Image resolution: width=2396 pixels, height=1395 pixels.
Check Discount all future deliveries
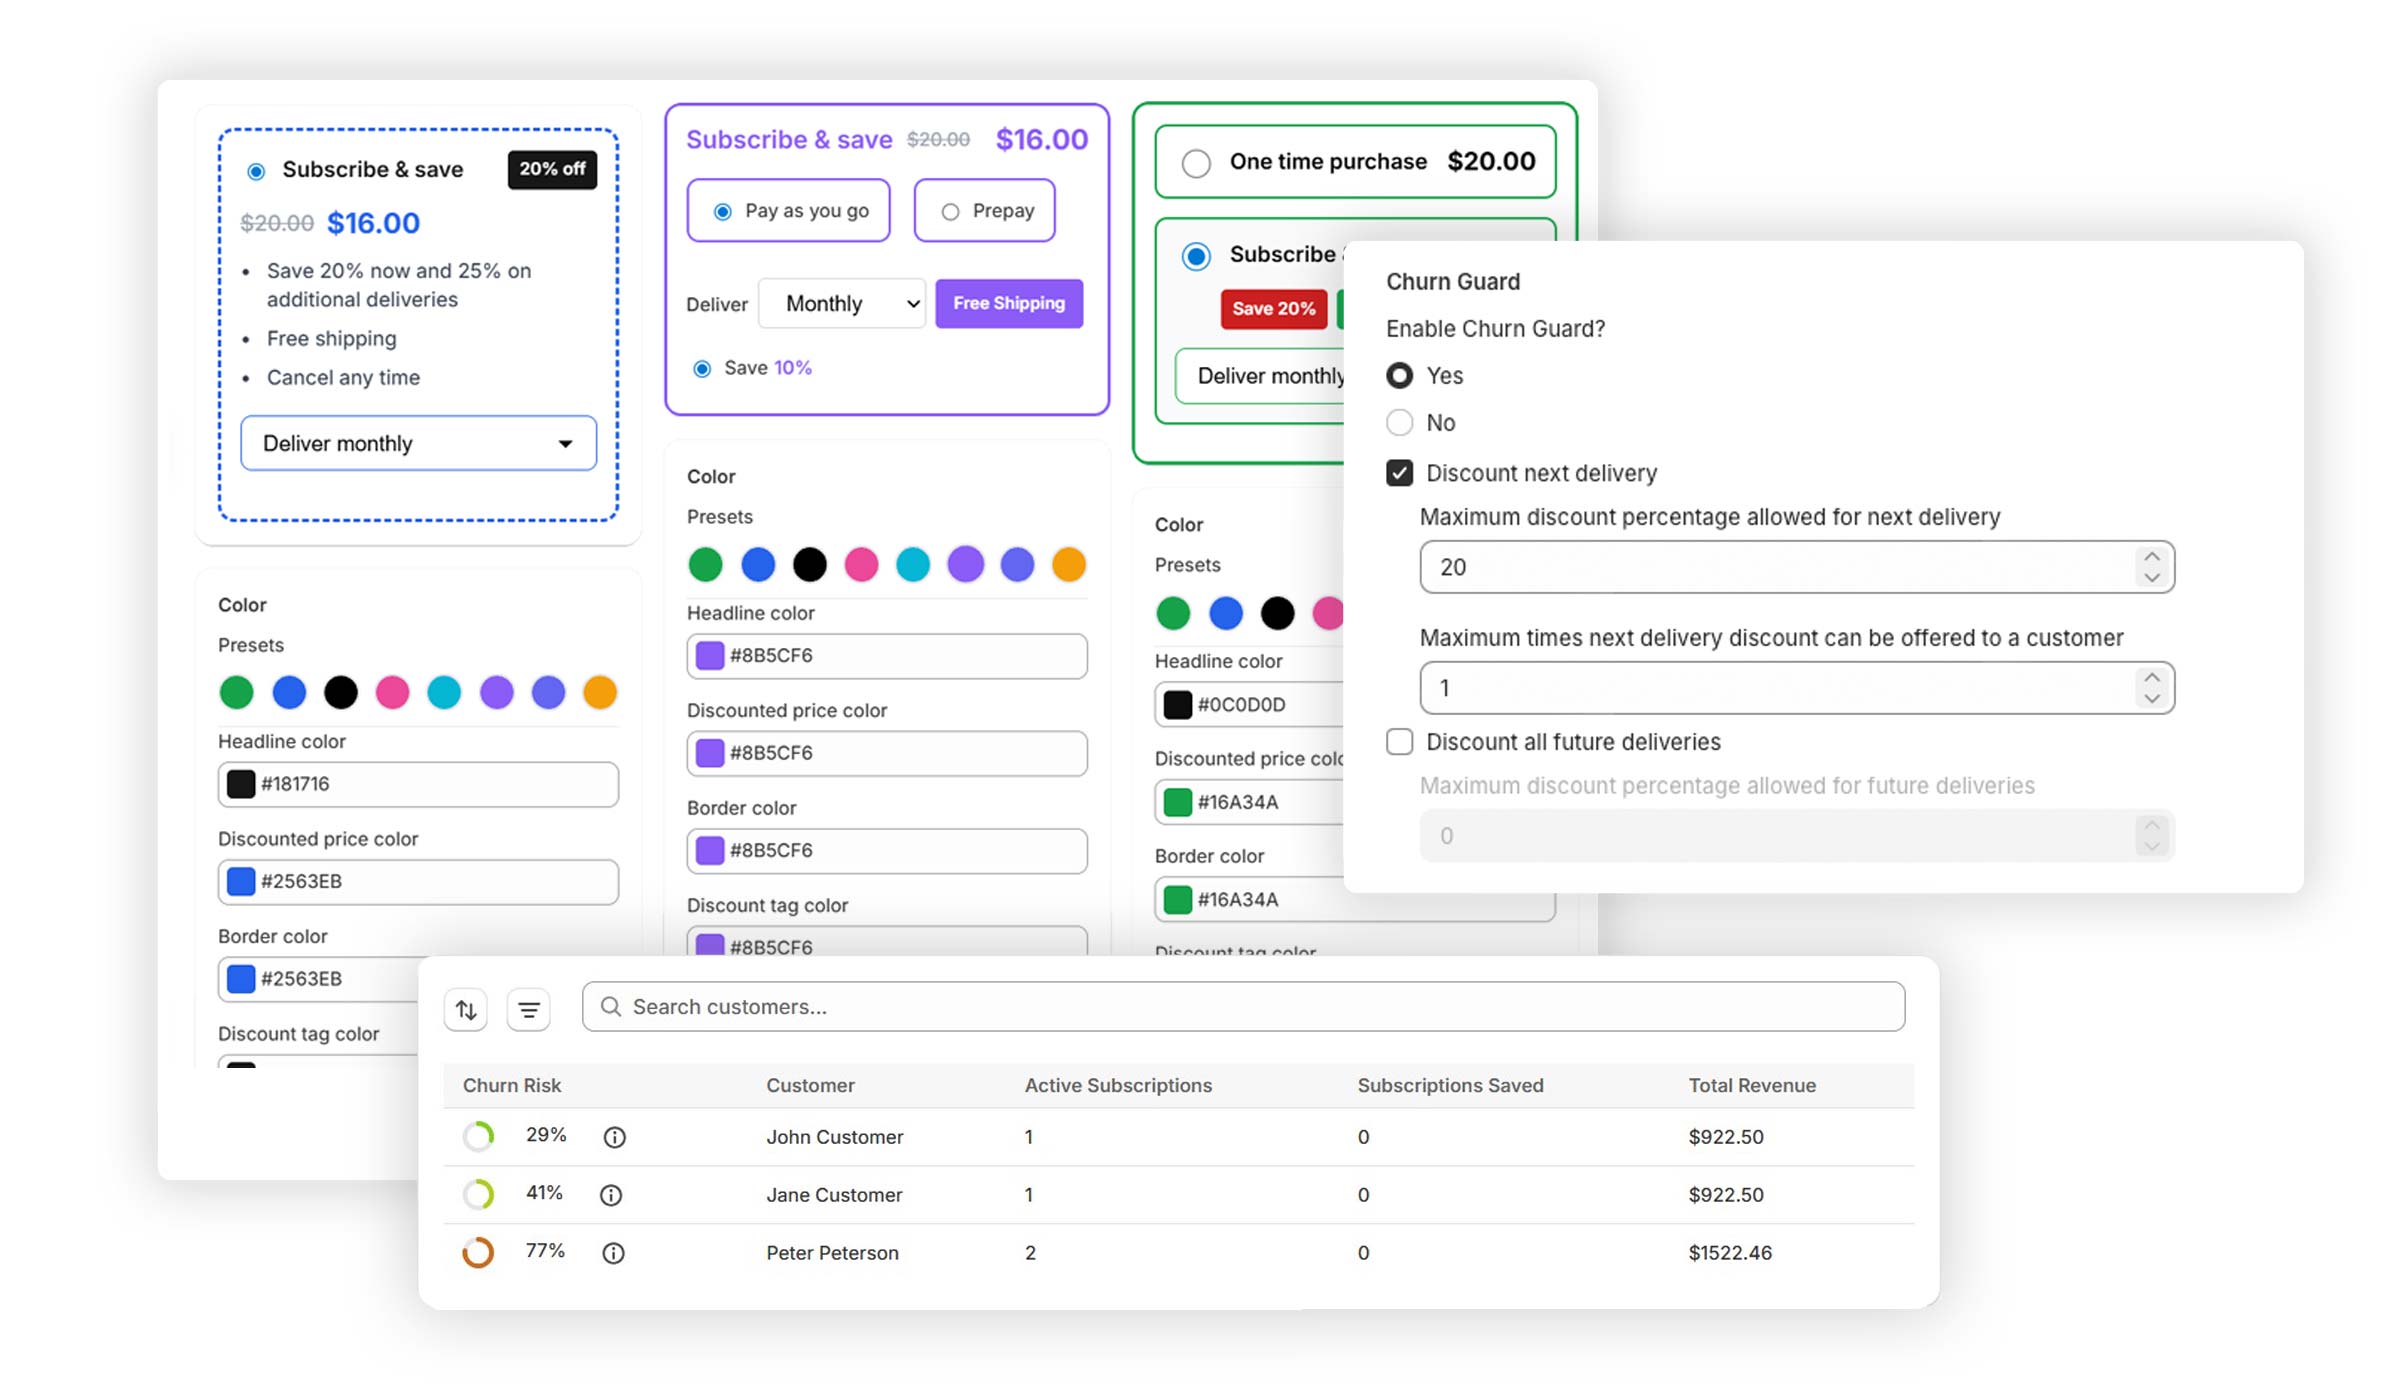pyautogui.click(x=1399, y=741)
